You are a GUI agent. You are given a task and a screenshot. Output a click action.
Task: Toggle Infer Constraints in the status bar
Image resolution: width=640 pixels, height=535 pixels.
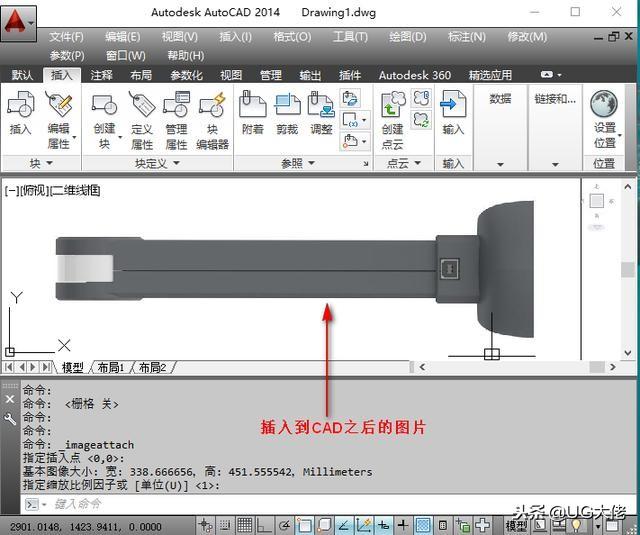205,525
